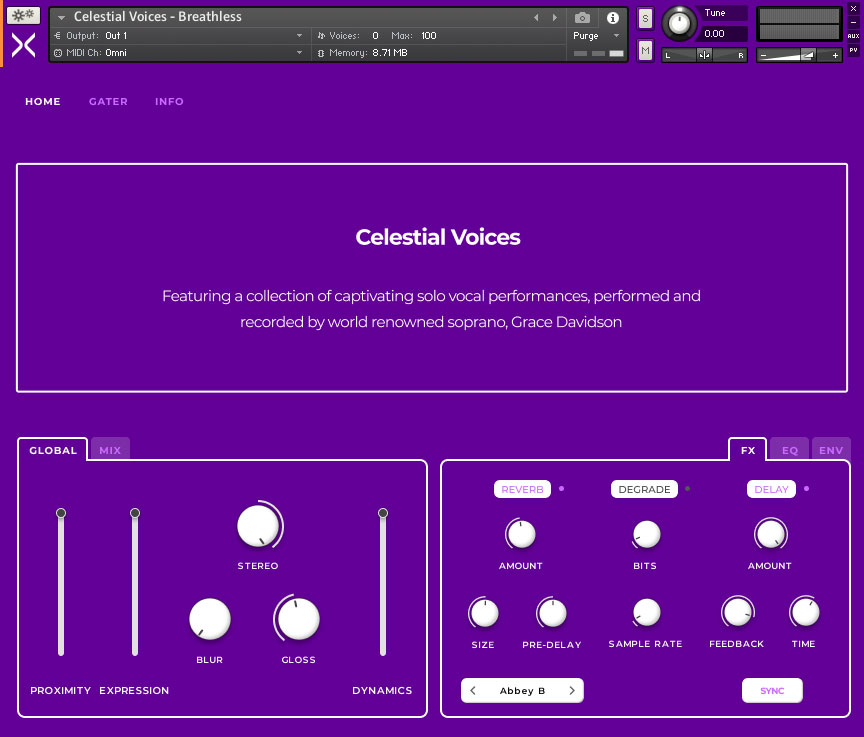Switch to the EQ tab
This screenshot has width=864, height=737.
790,450
